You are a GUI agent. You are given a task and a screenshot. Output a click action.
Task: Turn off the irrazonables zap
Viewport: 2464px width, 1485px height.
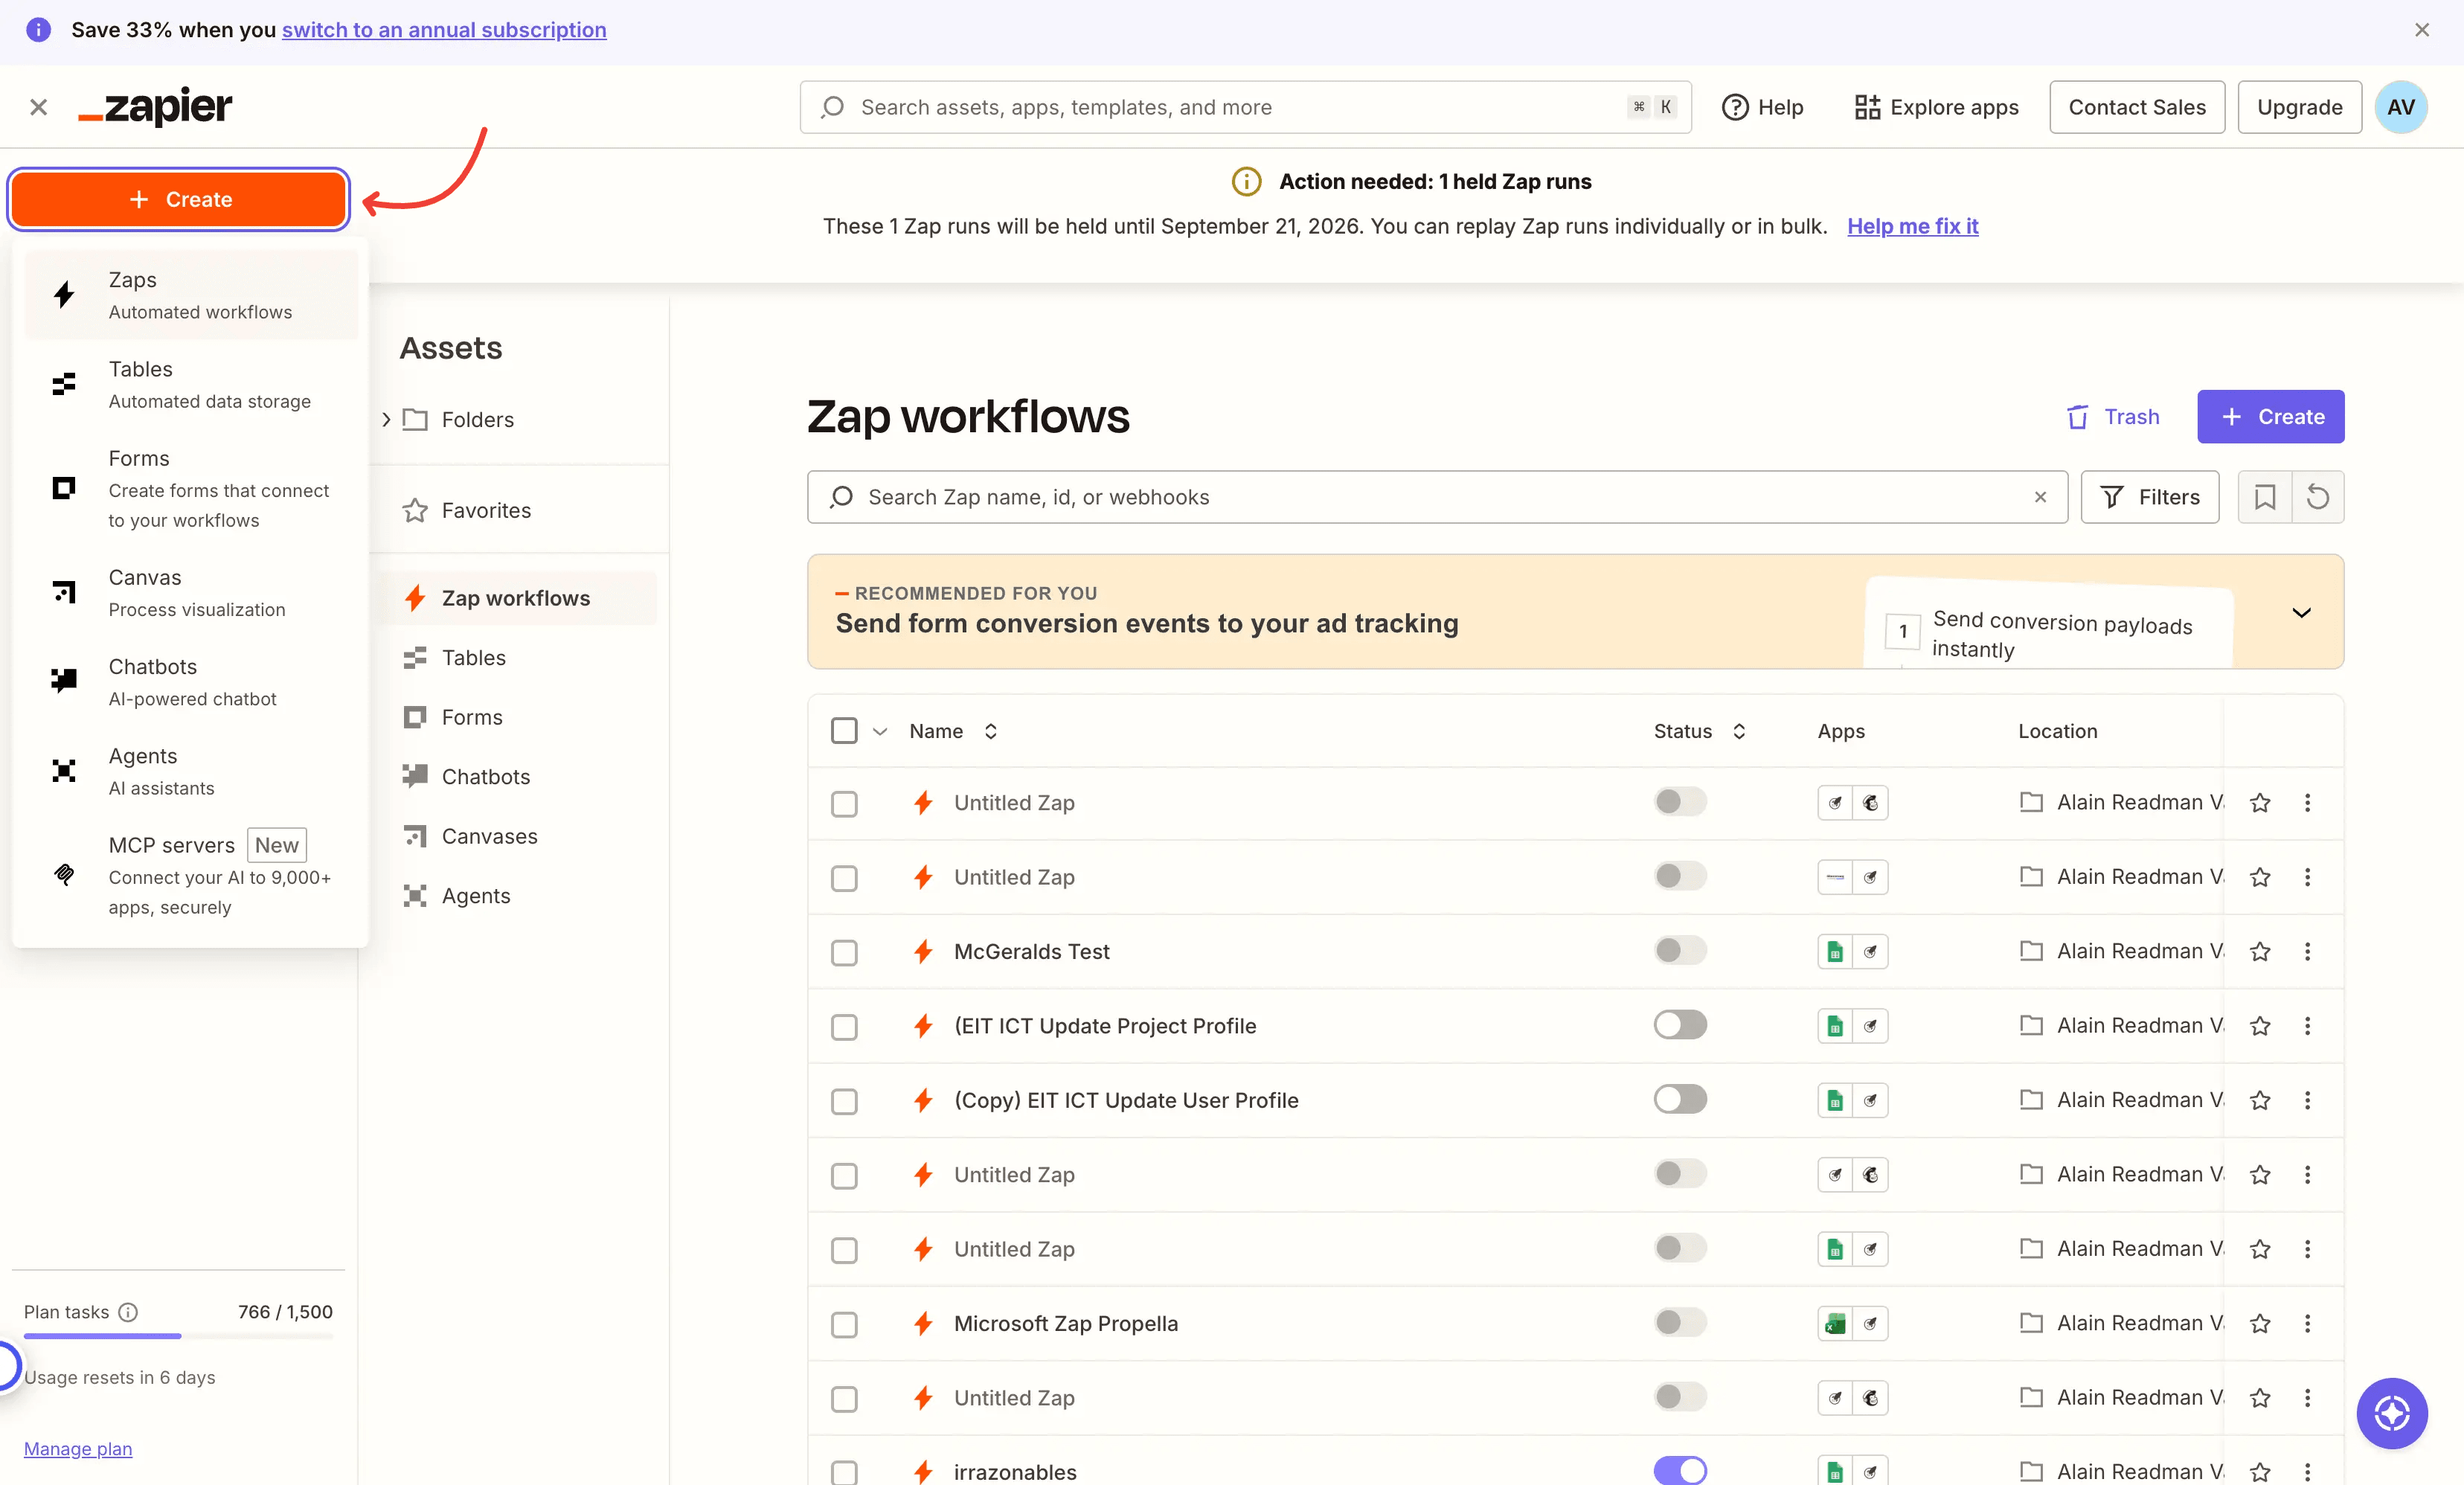click(1680, 1471)
